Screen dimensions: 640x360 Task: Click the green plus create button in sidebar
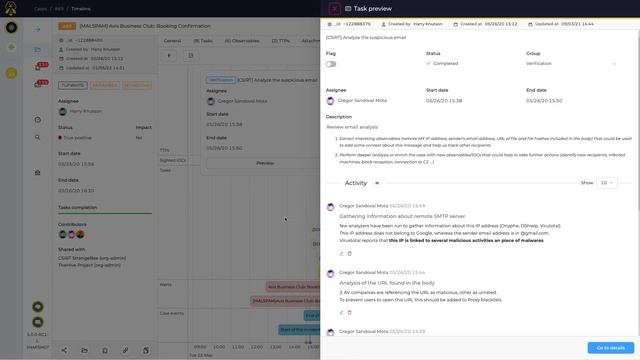coord(11,47)
